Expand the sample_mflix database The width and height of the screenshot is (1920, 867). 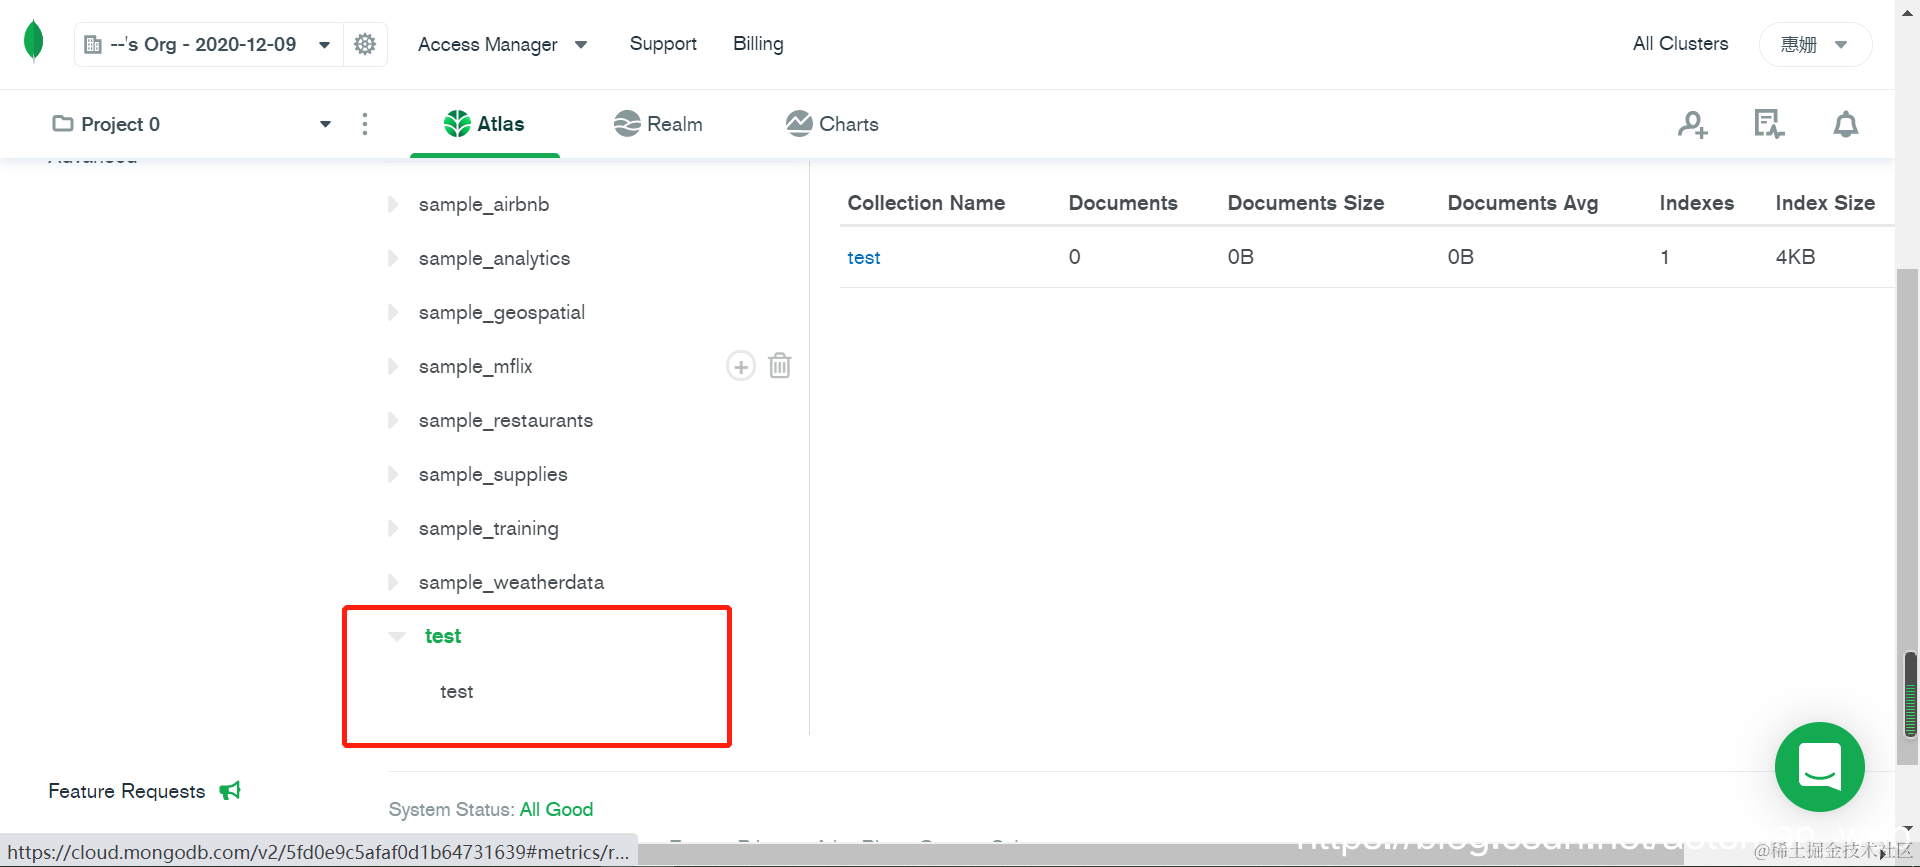click(x=393, y=366)
